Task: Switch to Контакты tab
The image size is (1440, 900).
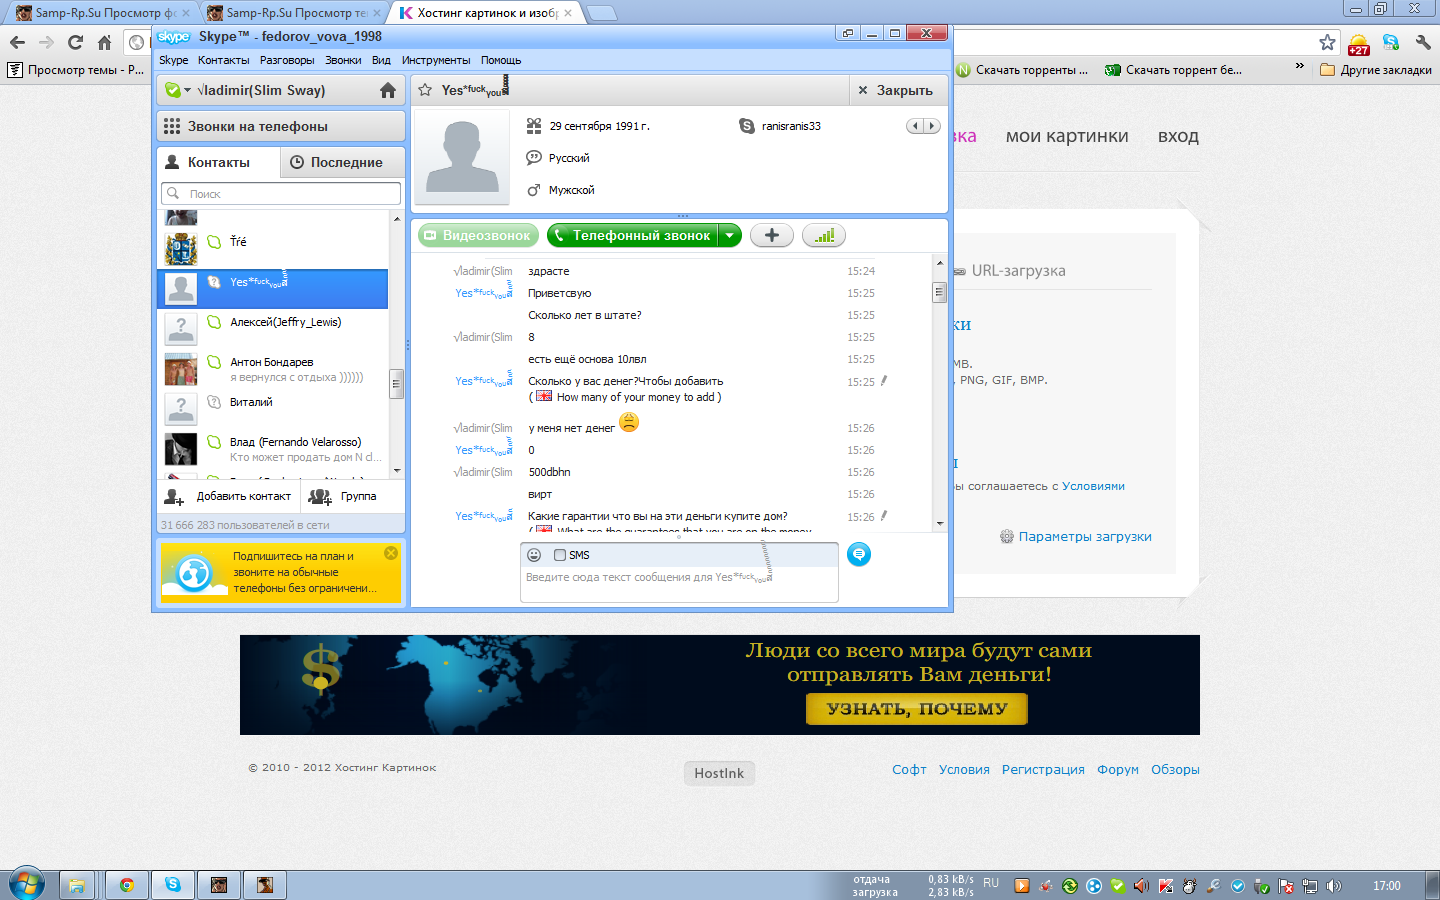Action: [x=218, y=162]
